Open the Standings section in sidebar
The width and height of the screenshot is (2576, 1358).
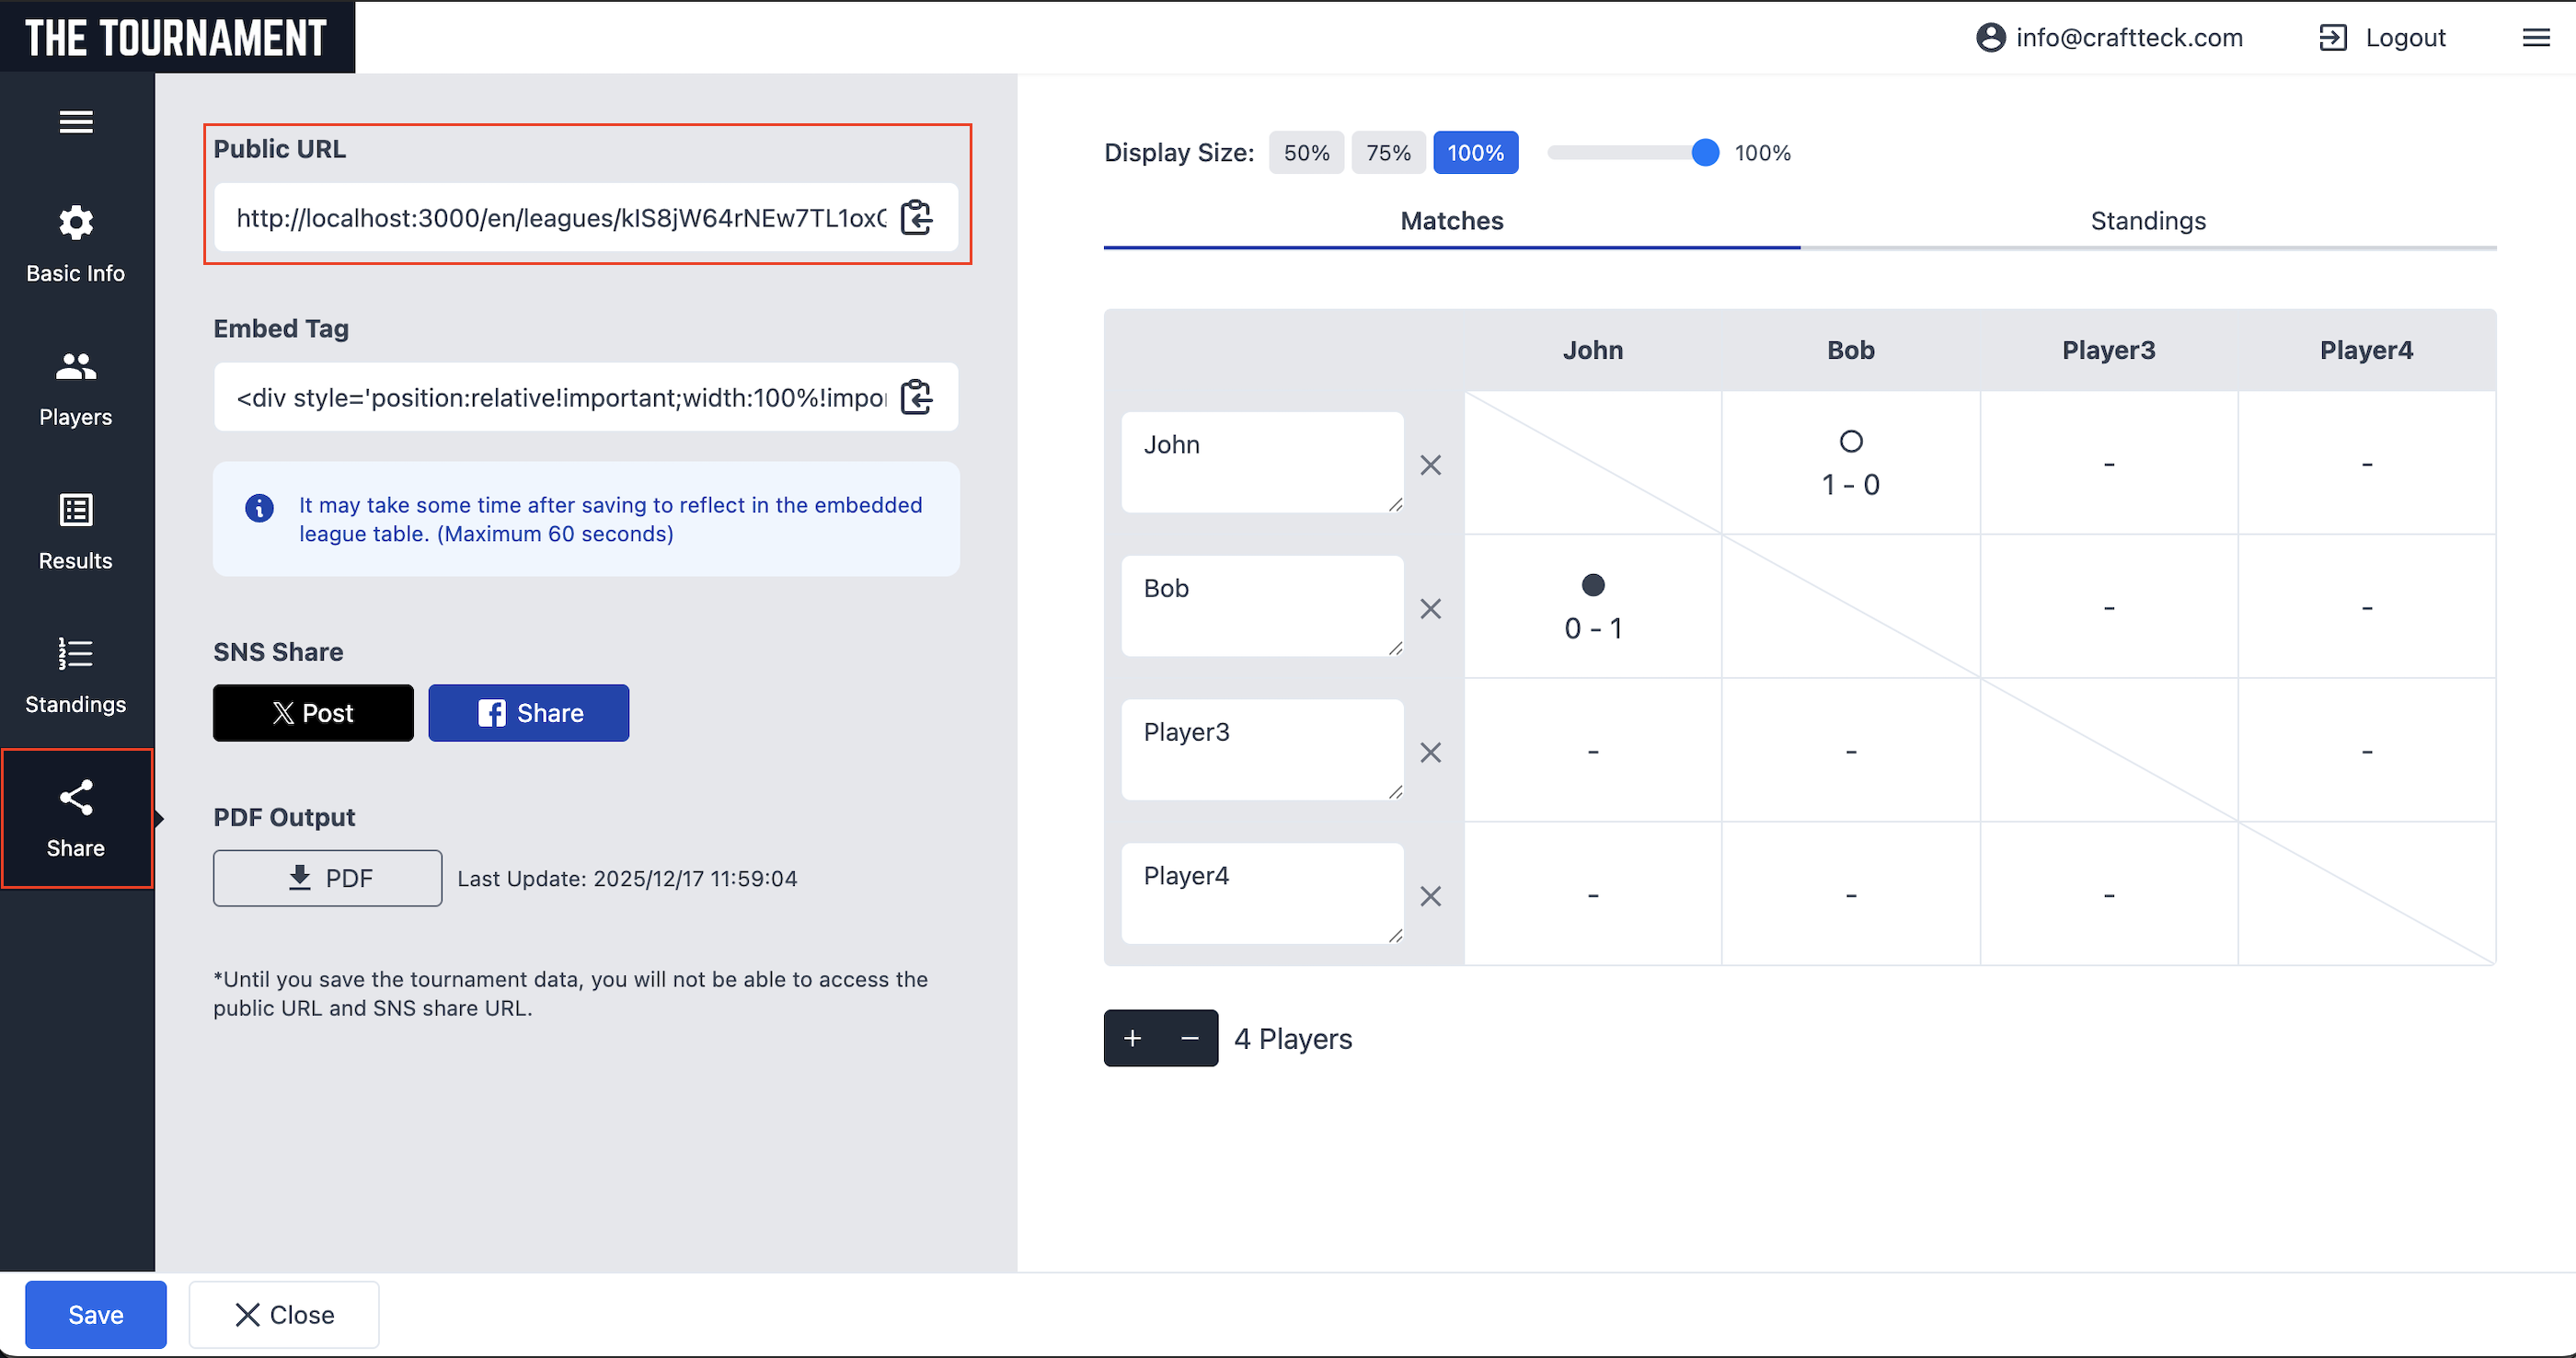(76, 675)
